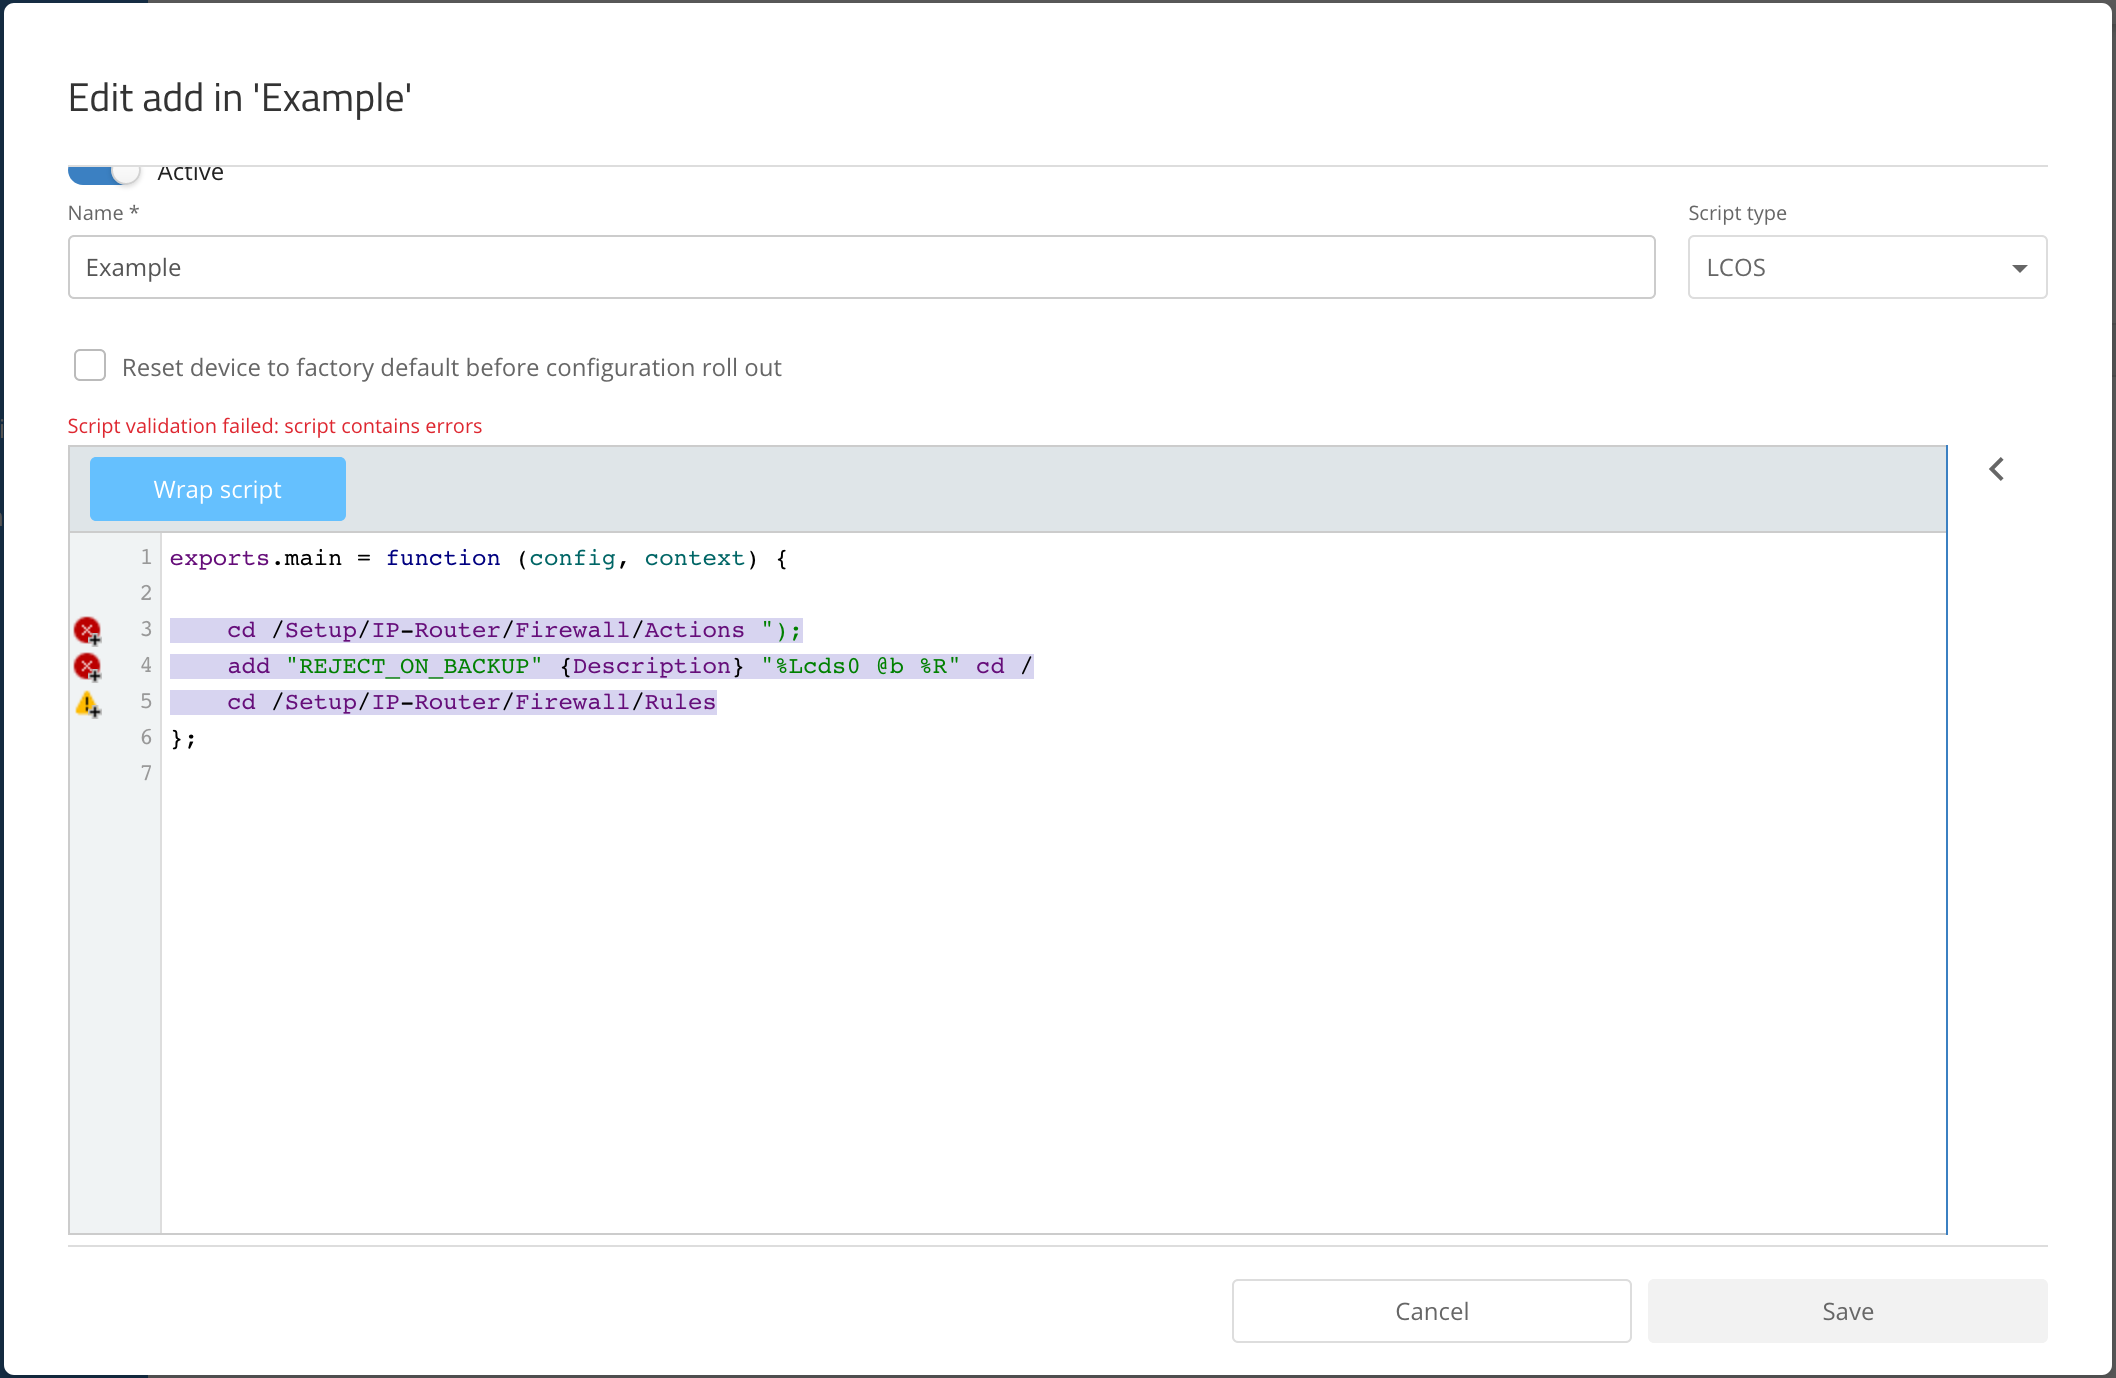Click error marker beside line 4
The width and height of the screenshot is (2116, 1378).
[x=87, y=666]
